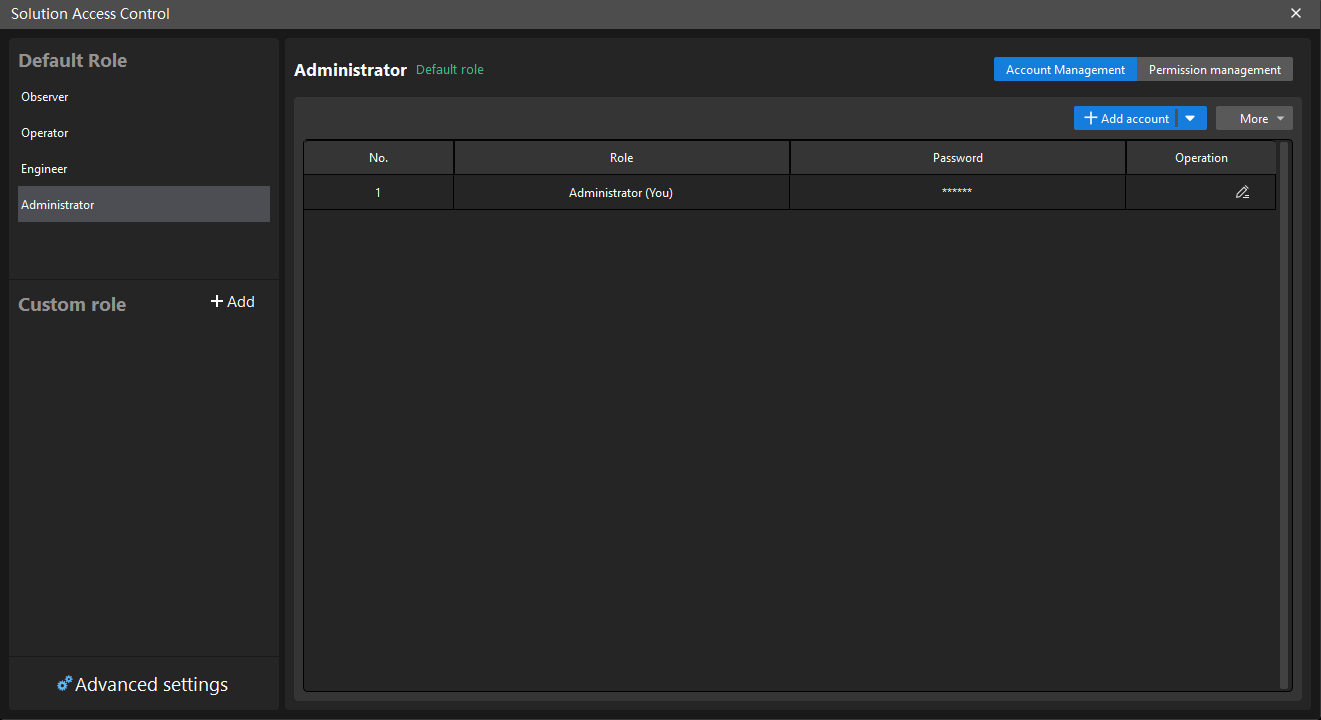Viewport: 1321px width, 720px height.
Task: Select the Engineer role
Action: 144,169
